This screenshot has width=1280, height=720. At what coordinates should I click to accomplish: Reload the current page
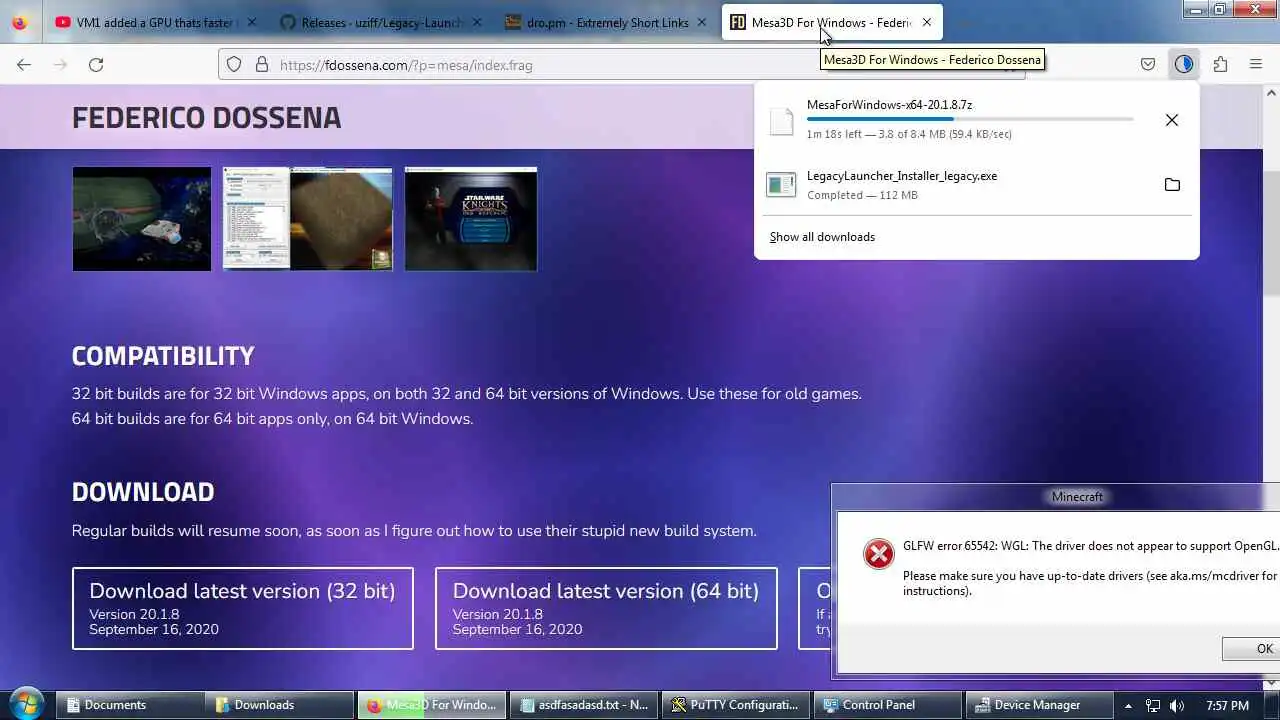96,64
